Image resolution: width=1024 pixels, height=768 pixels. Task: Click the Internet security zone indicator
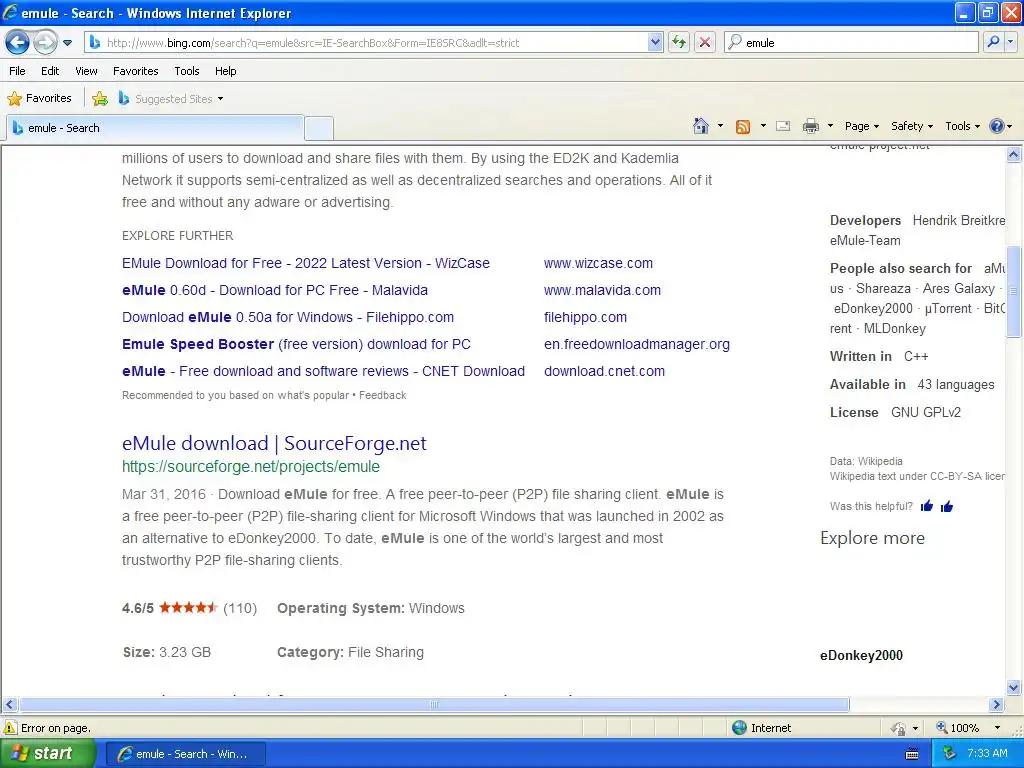(762, 728)
